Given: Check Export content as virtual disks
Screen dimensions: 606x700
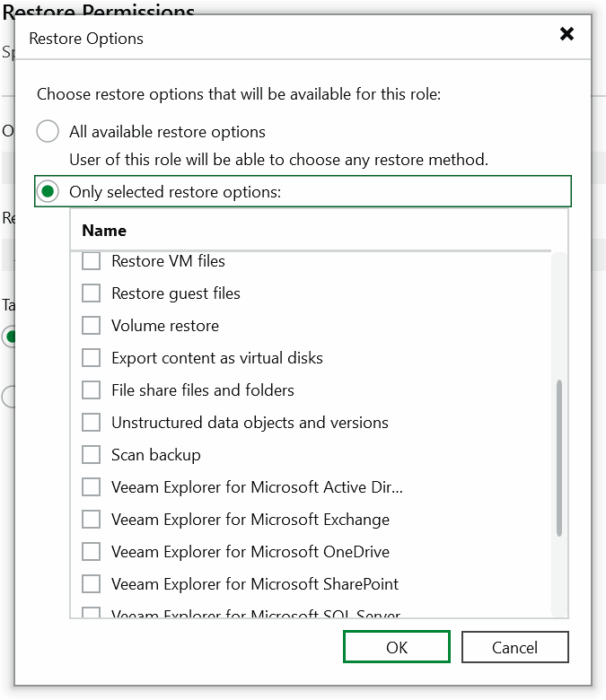Looking at the screenshot, I should click(x=91, y=358).
